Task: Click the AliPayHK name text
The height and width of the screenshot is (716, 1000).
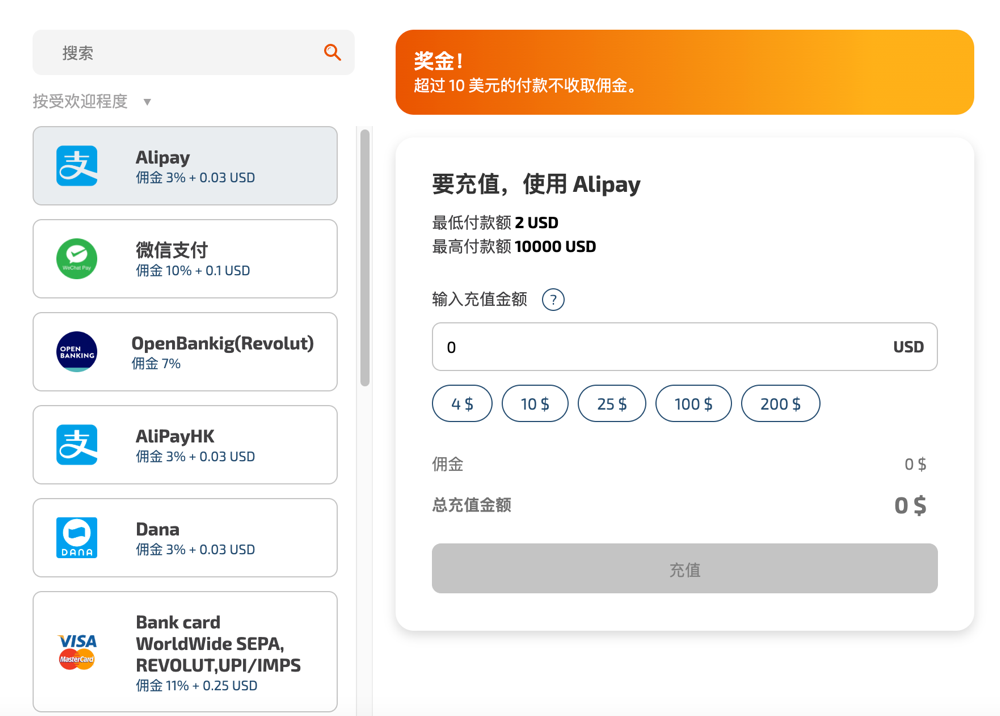Action: point(175,436)
